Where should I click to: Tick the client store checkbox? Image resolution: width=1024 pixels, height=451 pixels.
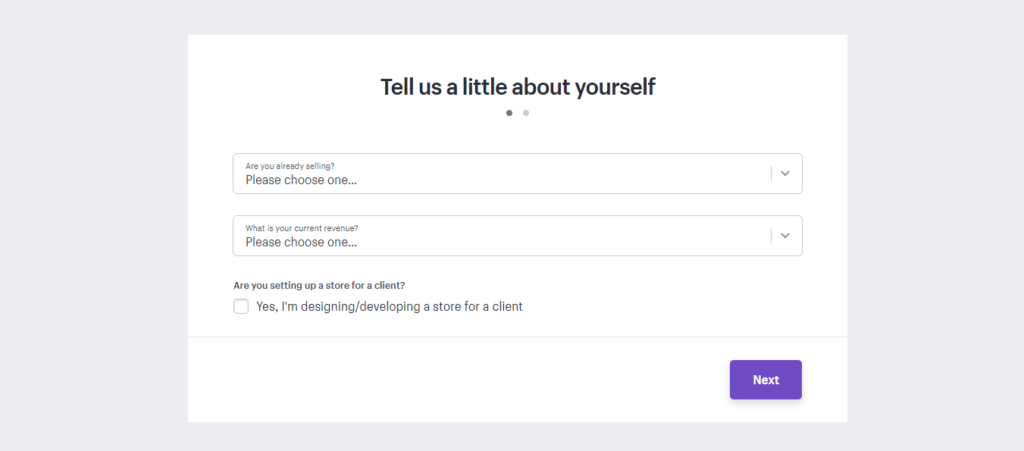(x=241, y=306)
